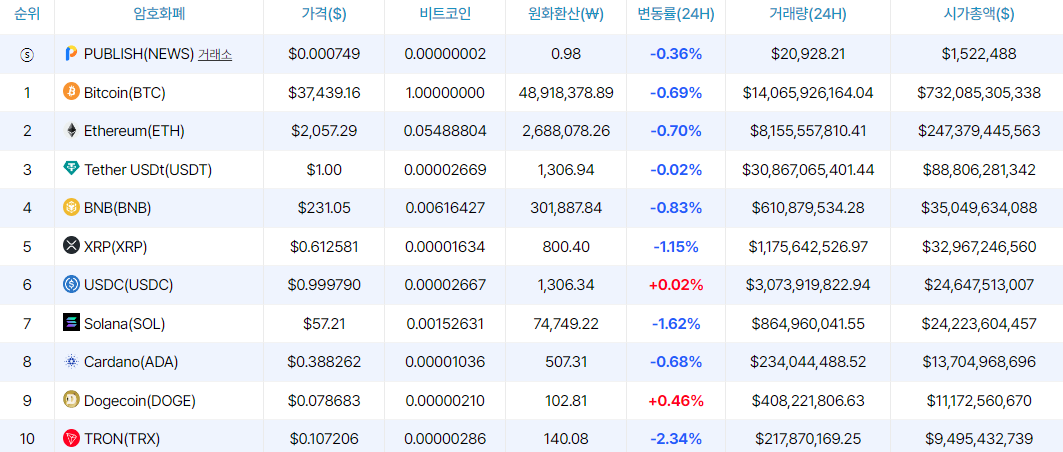
Task: Click the Solana logo icon
Action: click(x=71, y=323)
